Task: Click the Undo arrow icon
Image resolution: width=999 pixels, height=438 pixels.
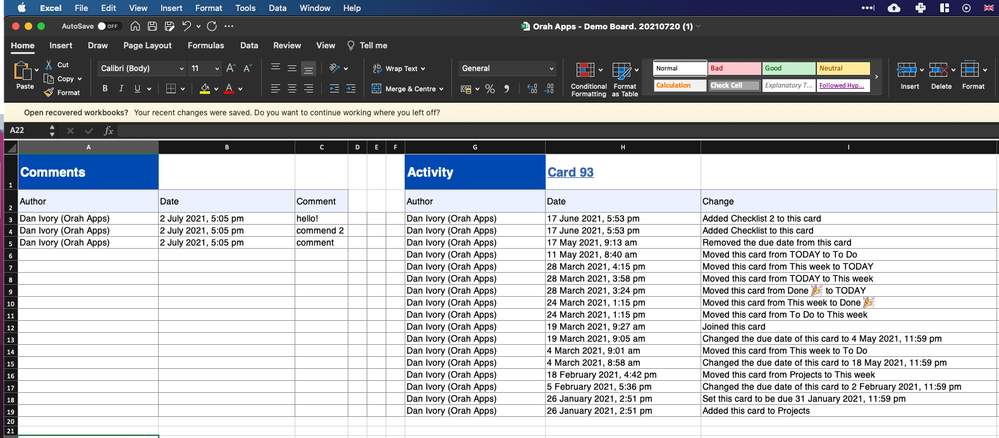Action: 186,26
